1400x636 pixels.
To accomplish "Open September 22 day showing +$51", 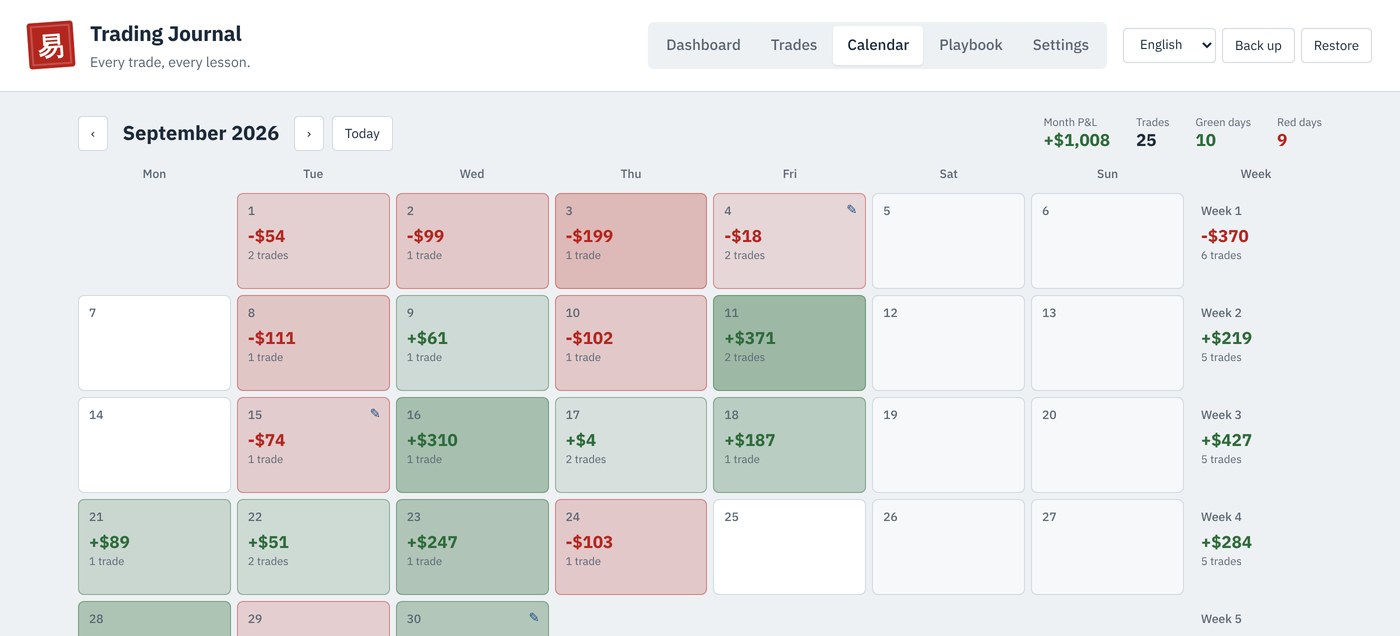I will coord(313,547).
